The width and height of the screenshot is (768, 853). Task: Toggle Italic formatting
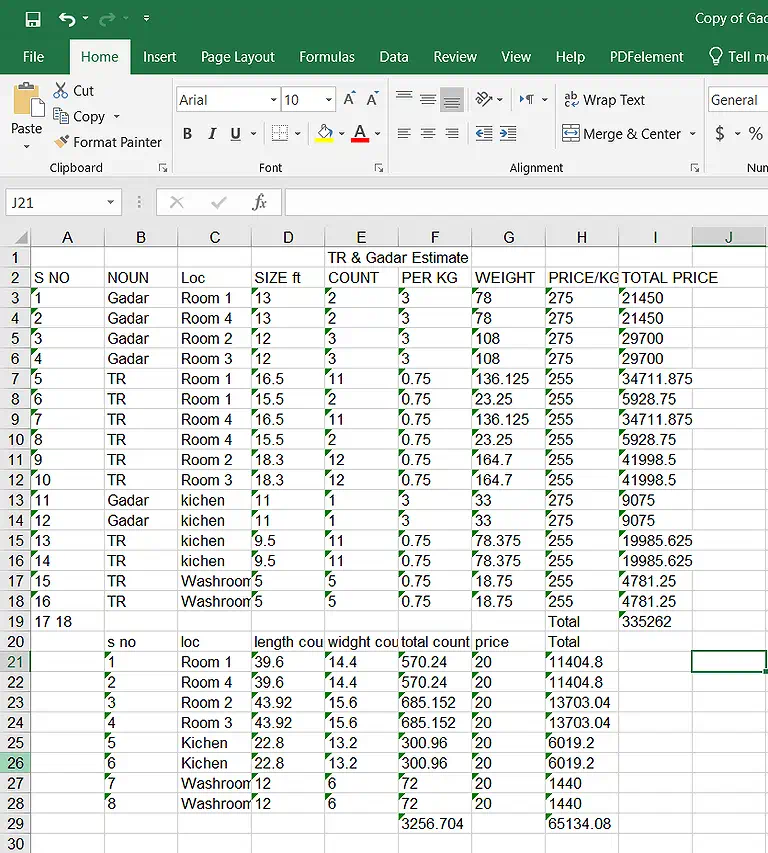click(212, 133)
